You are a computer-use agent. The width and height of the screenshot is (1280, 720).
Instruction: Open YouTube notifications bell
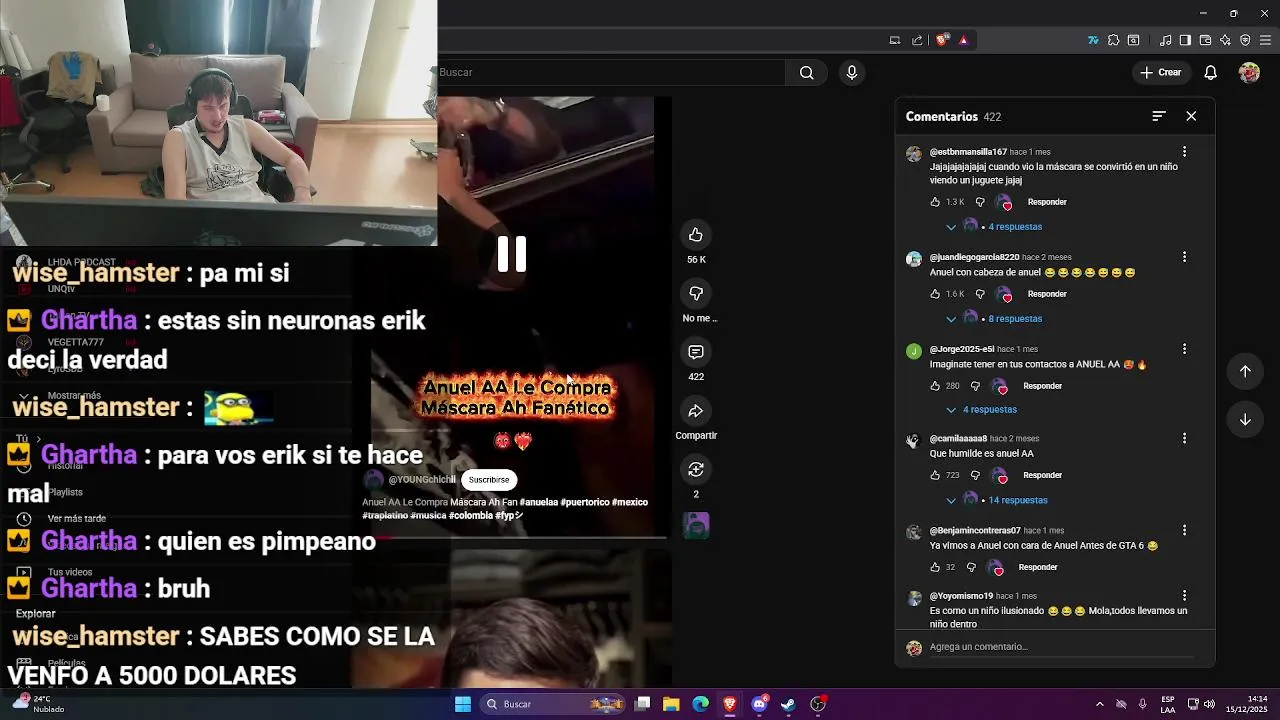click(x=1210, y=72)
